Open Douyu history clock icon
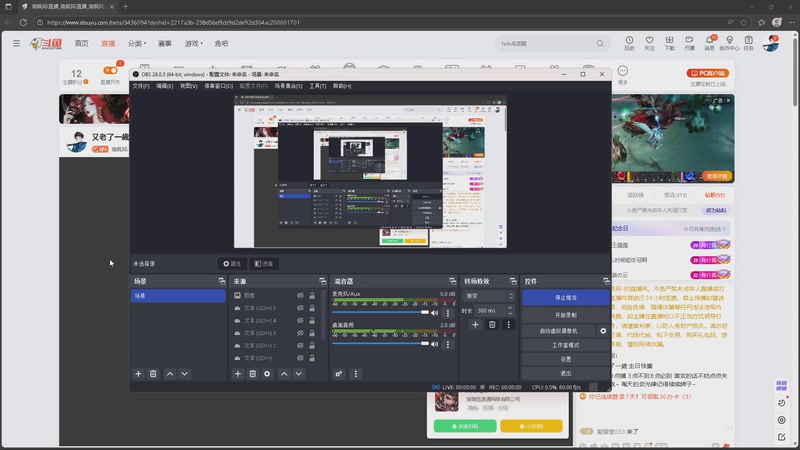Image resolution: width=800 pixels, height=450 pixels. pyautogui.click(x=629, y=43)
